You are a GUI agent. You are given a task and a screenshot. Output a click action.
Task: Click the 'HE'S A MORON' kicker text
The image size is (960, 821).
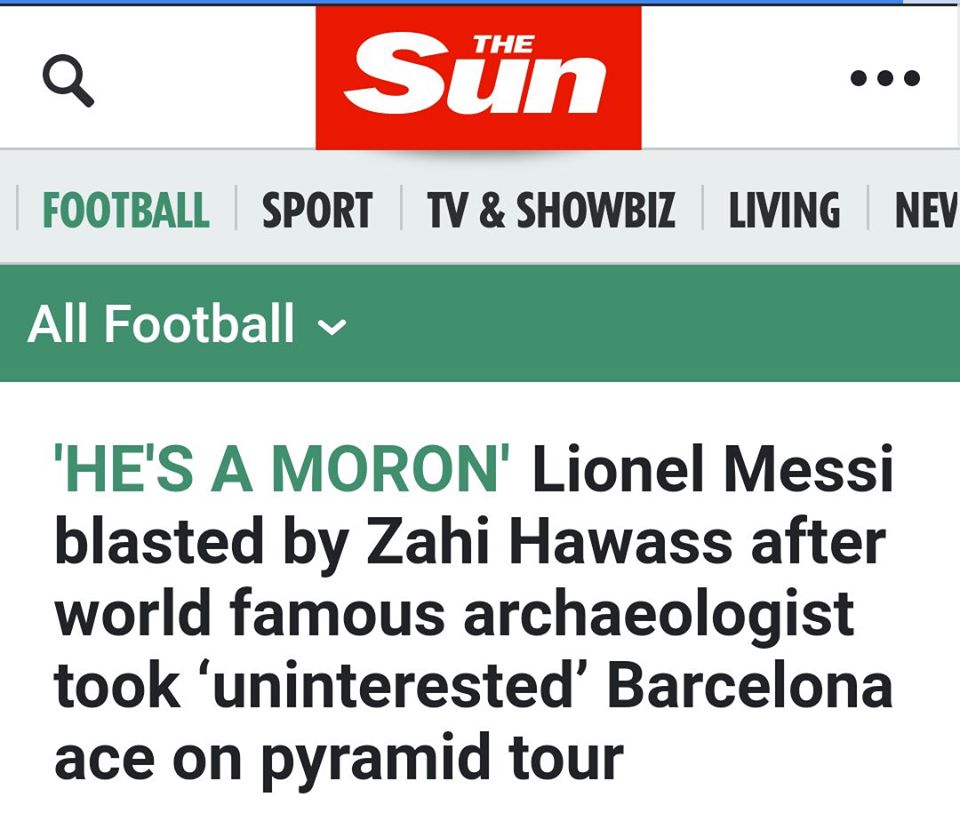[x=283, y=470]
